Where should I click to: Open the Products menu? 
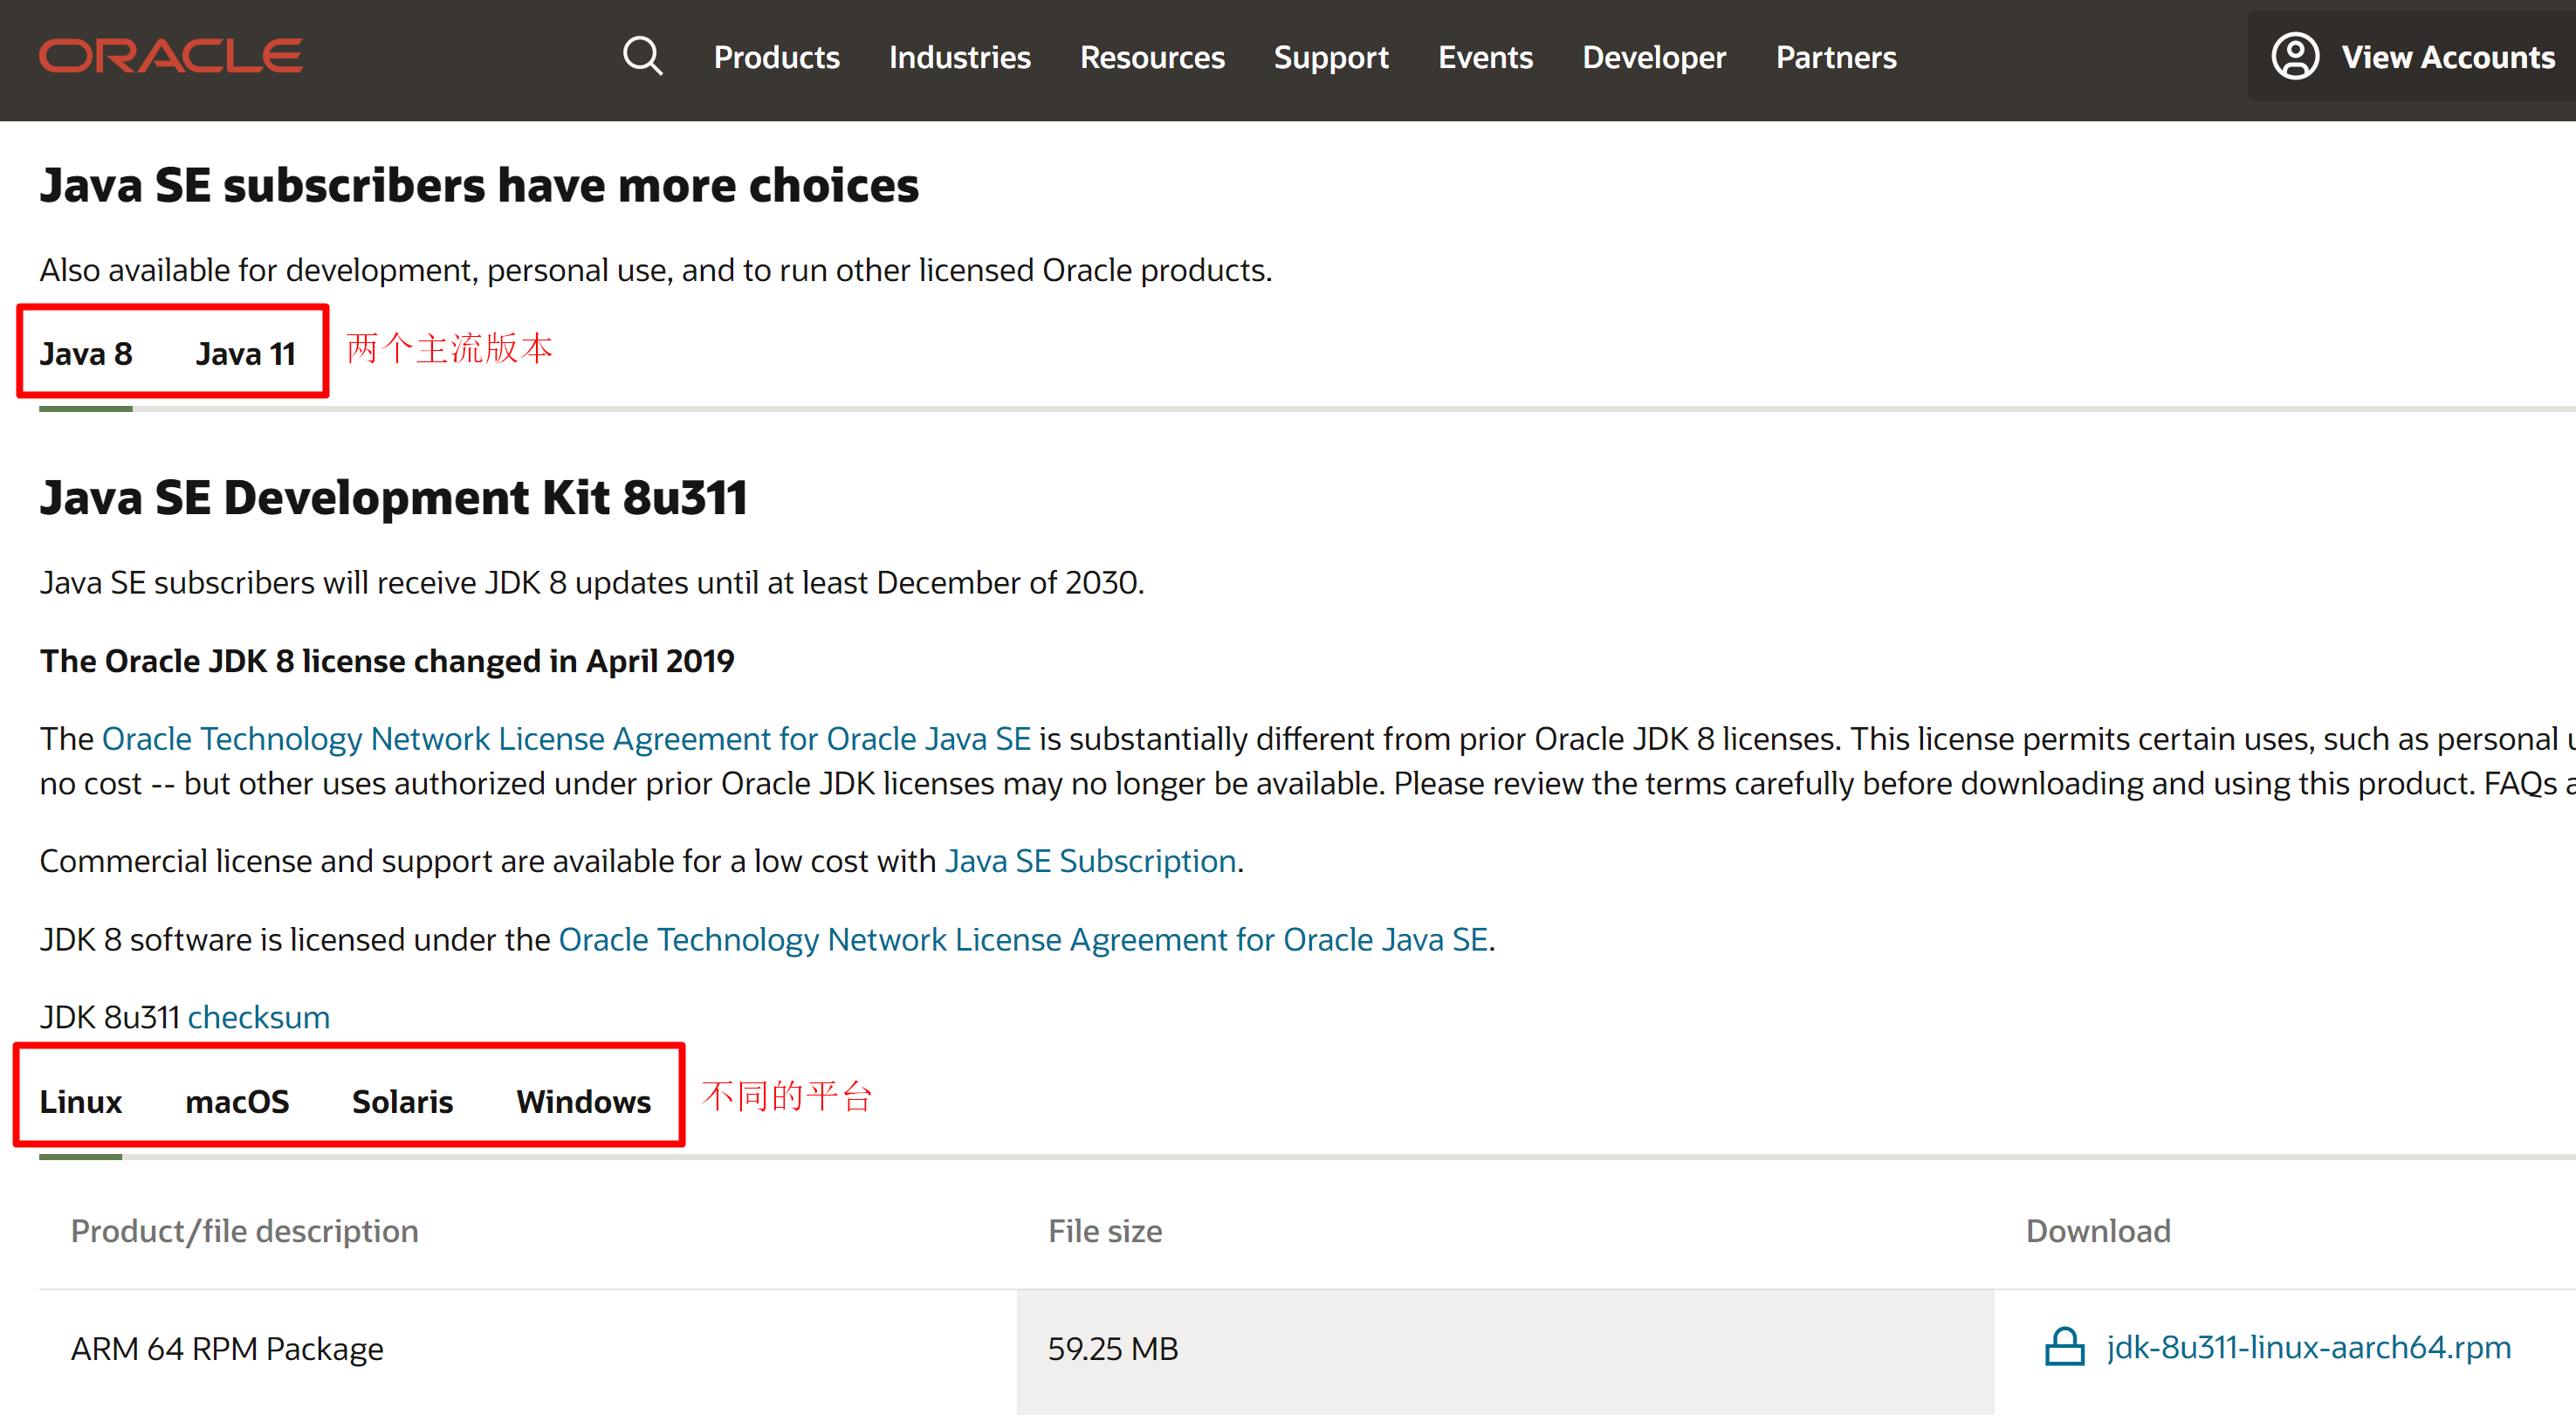point(776,57)
